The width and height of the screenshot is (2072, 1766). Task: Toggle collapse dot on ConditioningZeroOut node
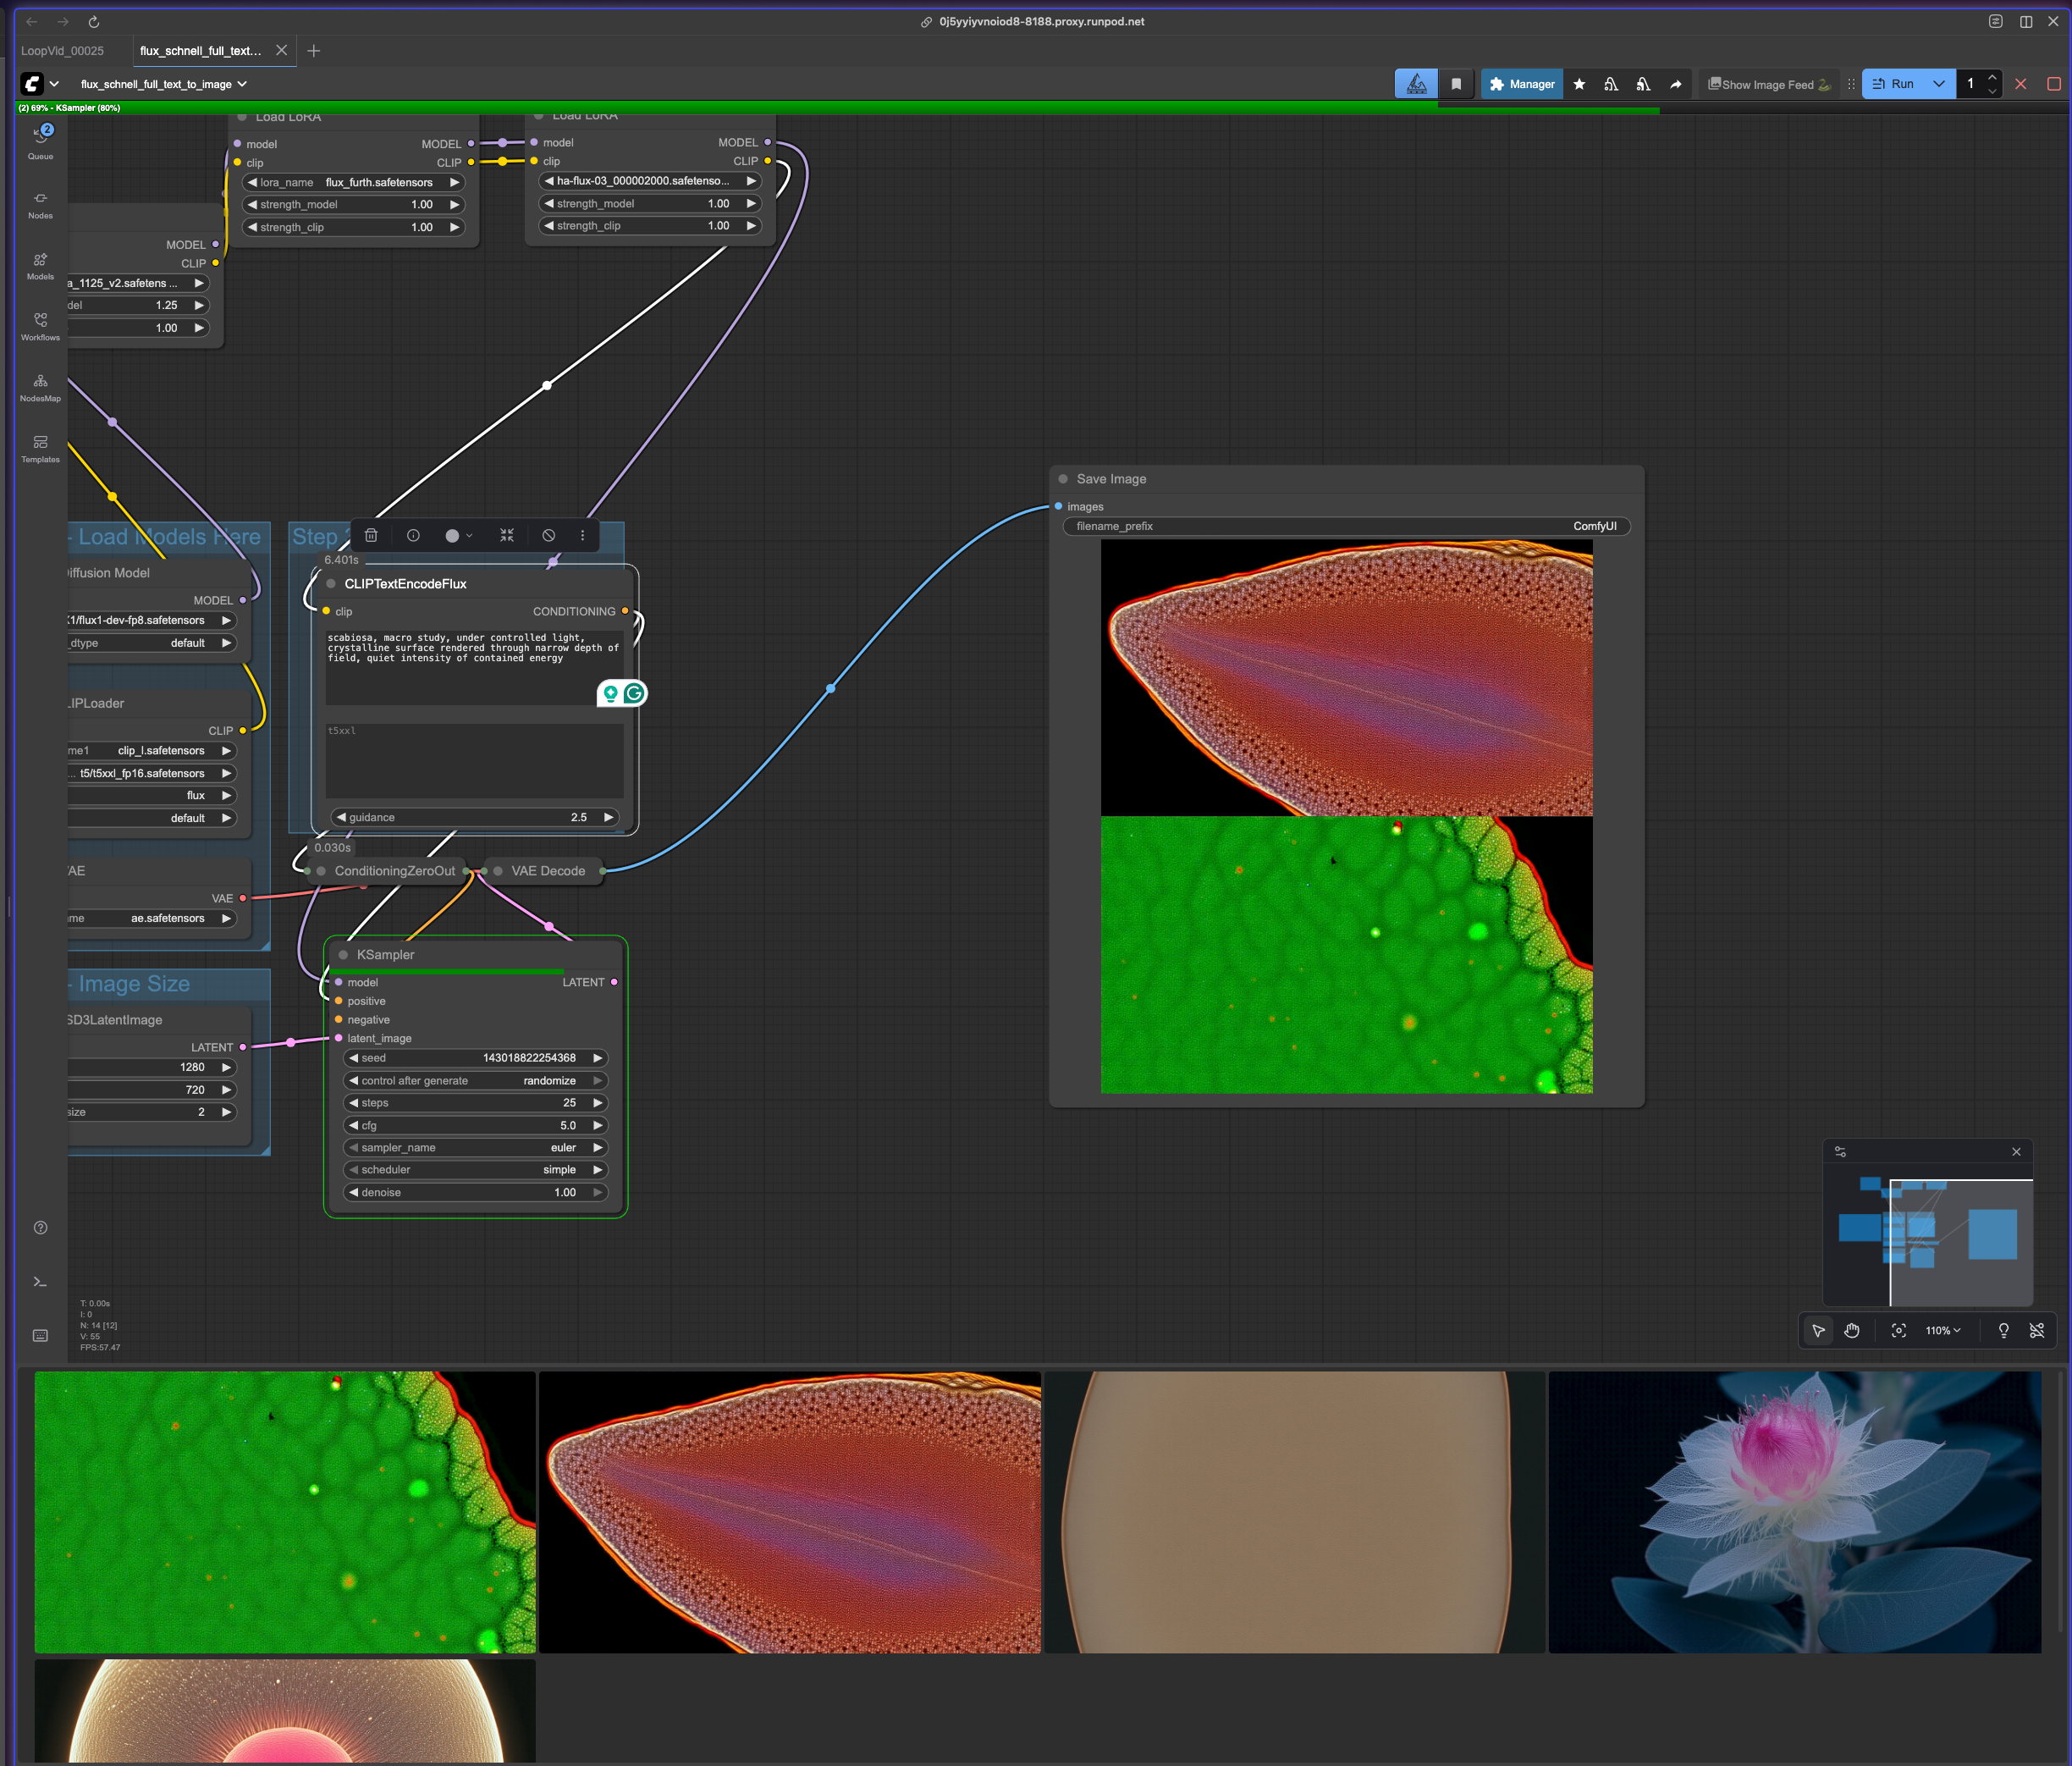coord(321,871)
